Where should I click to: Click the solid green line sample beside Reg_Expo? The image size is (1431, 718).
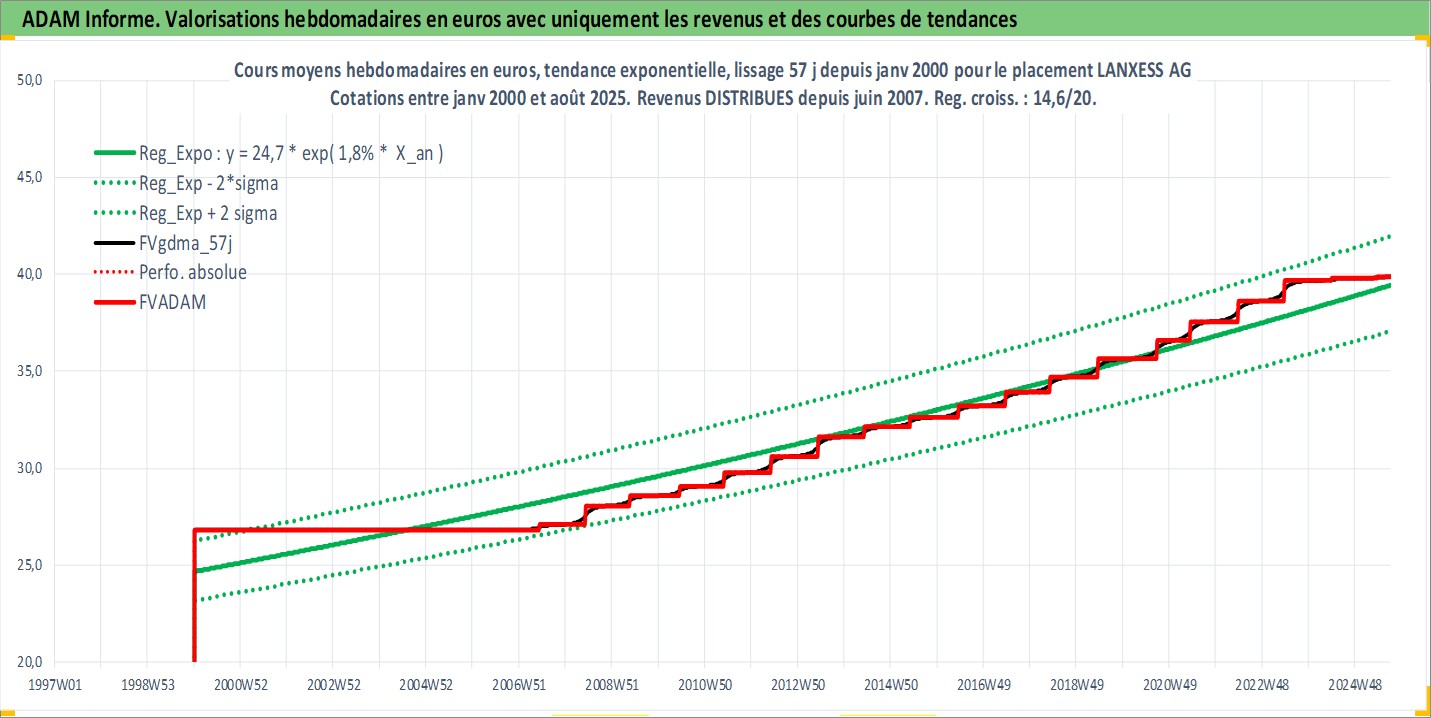(x=114, y=152)
